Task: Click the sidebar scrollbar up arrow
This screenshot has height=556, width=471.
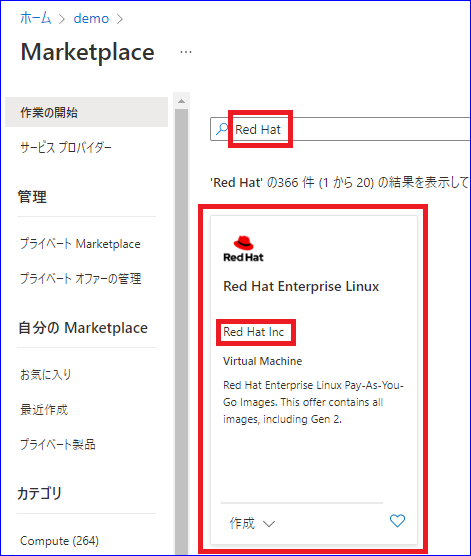Action: (182, 101)
